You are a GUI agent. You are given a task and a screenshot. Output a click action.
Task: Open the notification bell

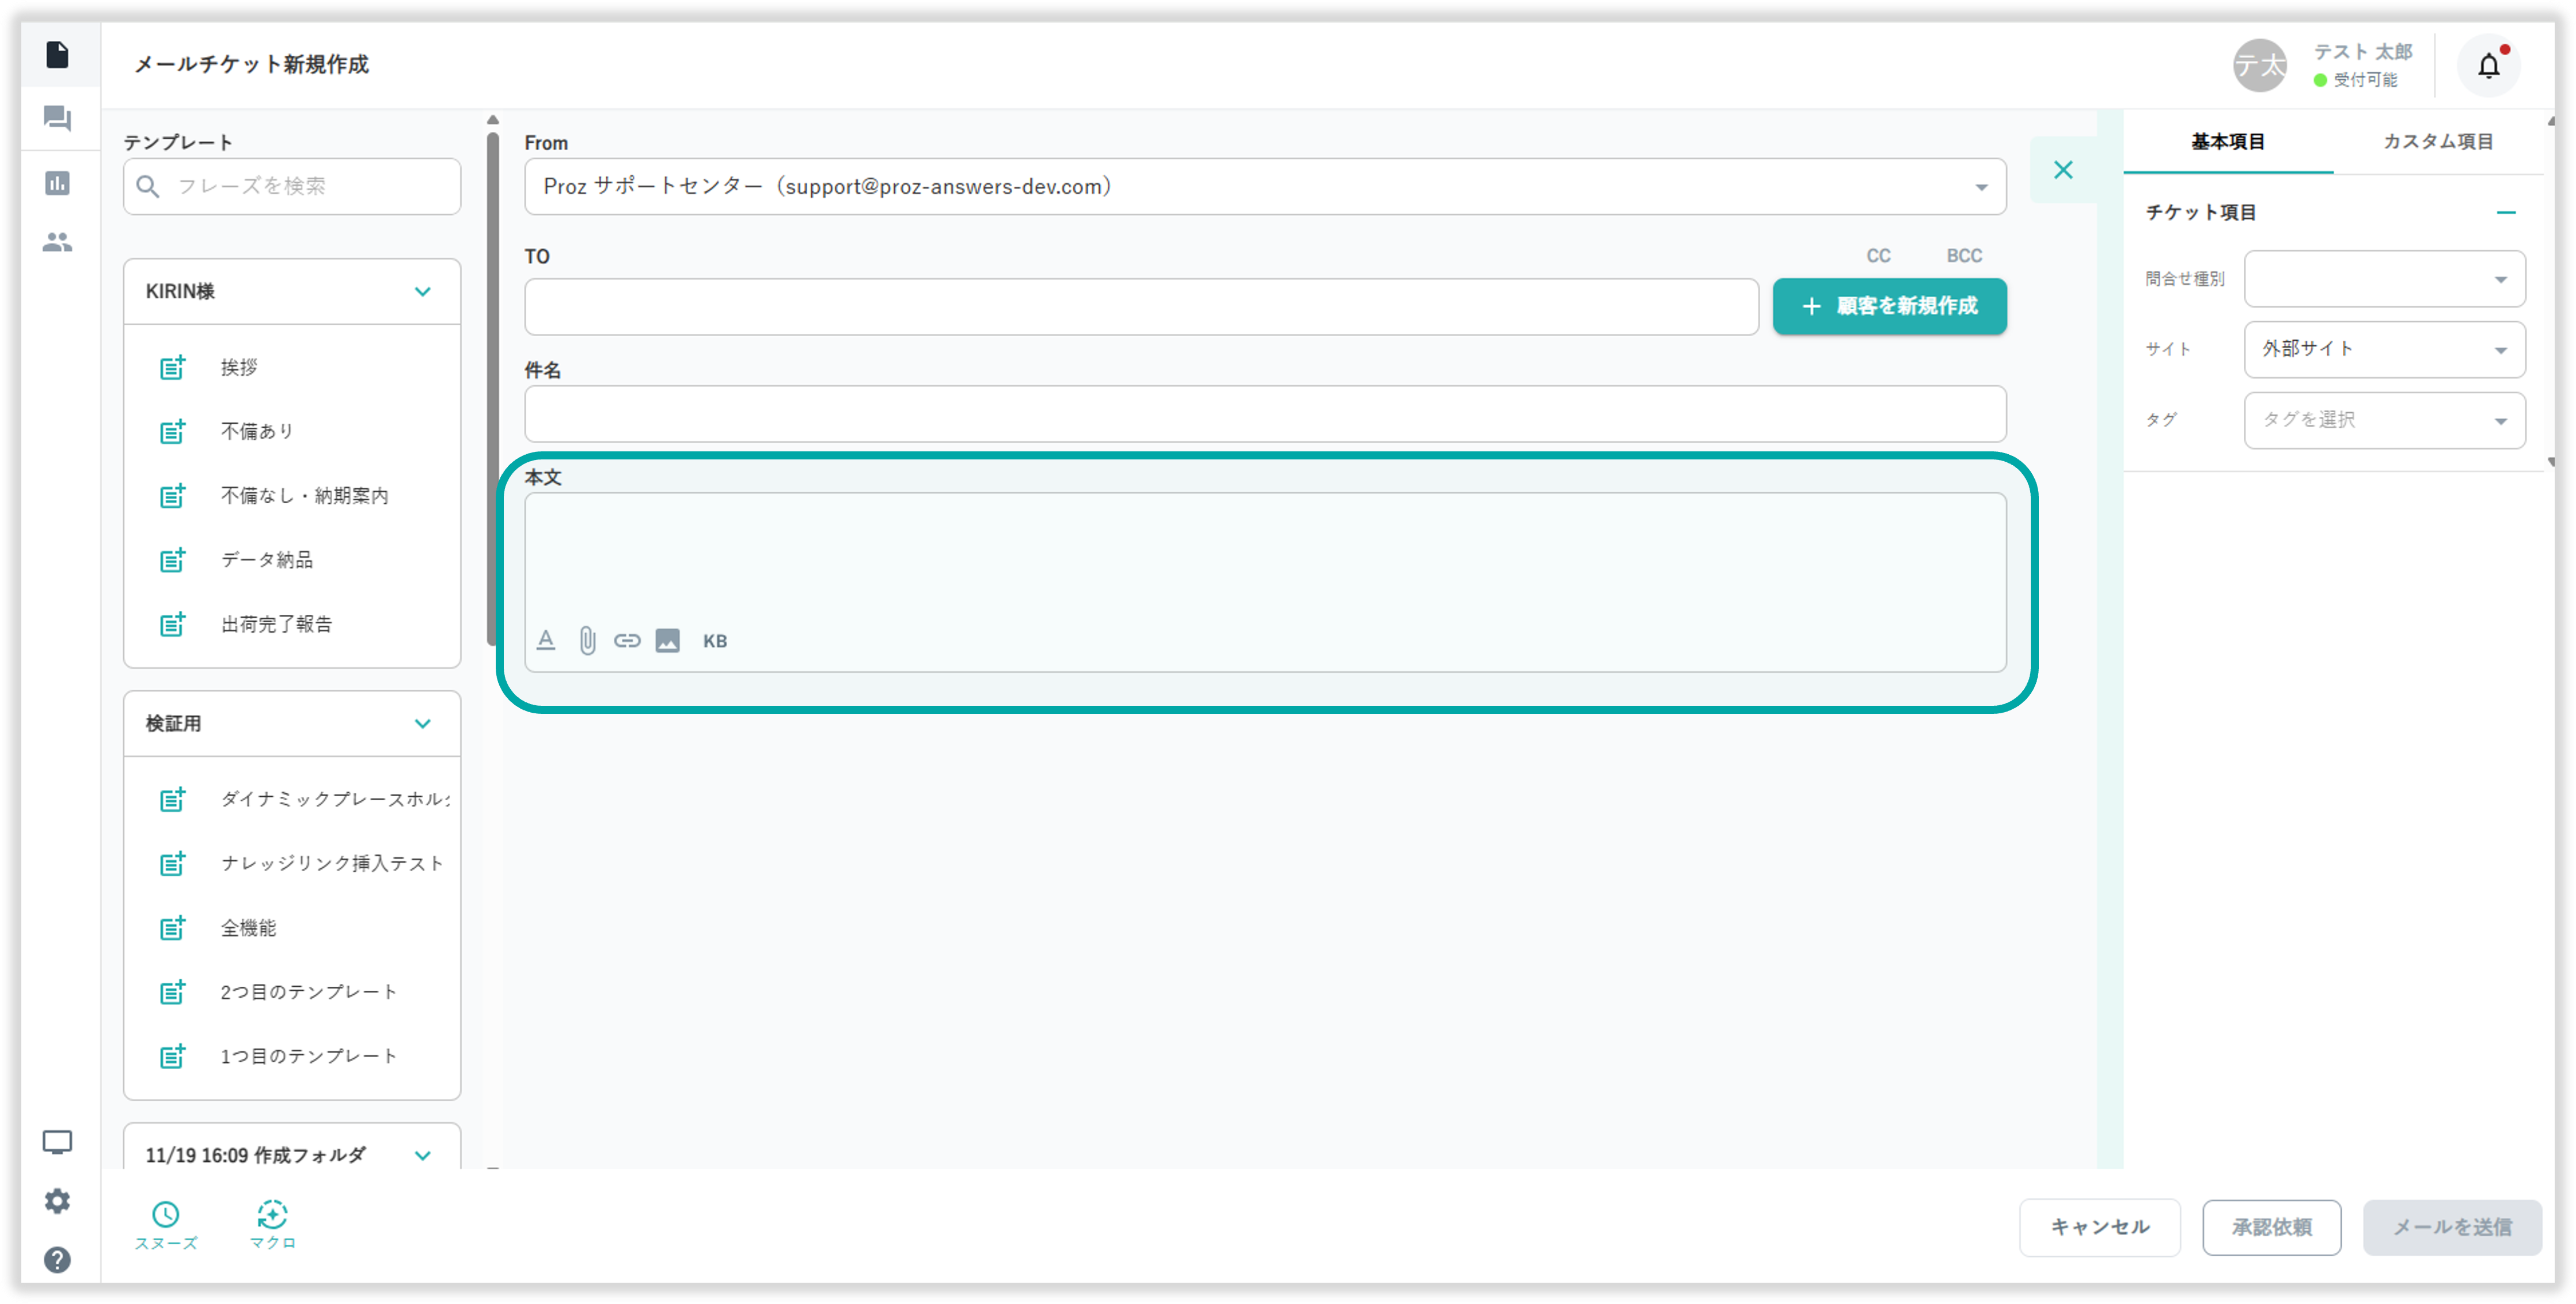[x=2488, y=66]
